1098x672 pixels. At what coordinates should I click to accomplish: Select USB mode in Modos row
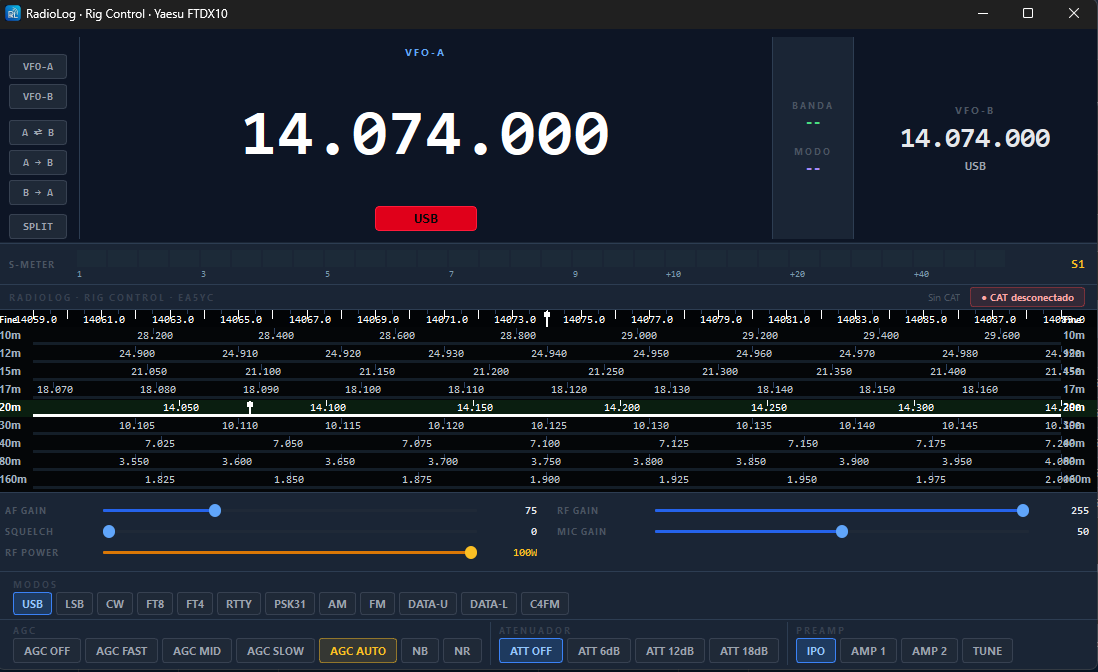click(x=32, y=603)
